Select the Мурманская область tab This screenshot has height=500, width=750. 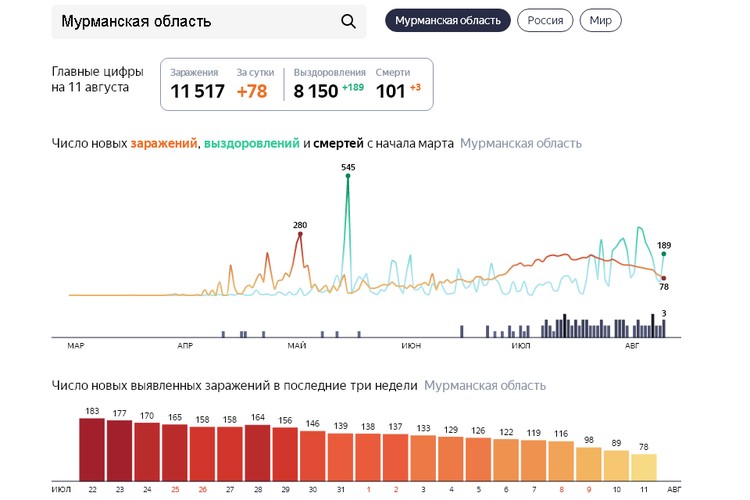(x=448, y=20)
